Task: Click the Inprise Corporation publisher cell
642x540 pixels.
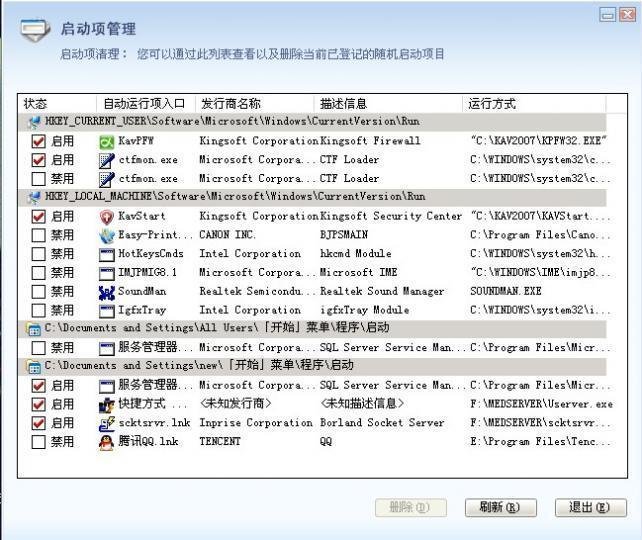Action: pos(256,423)
